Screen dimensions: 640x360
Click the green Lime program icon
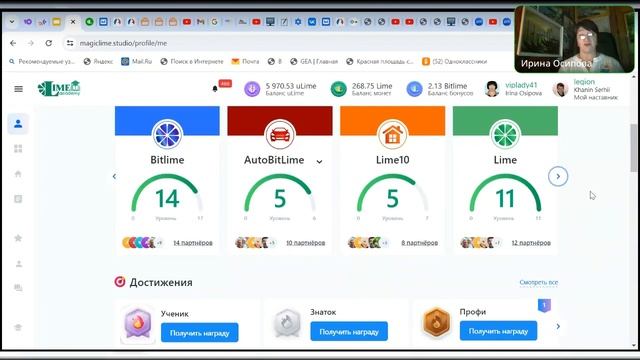(505, 134)
